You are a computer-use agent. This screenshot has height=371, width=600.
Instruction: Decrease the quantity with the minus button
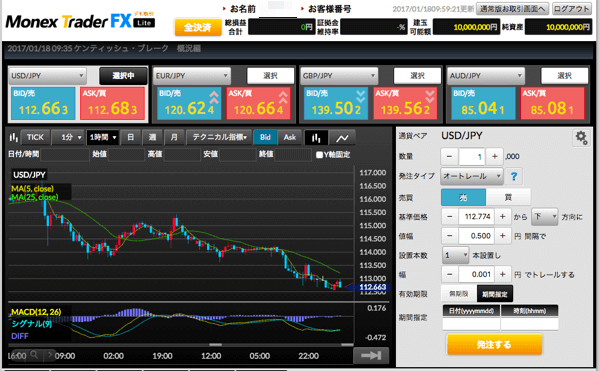[450, 156]
